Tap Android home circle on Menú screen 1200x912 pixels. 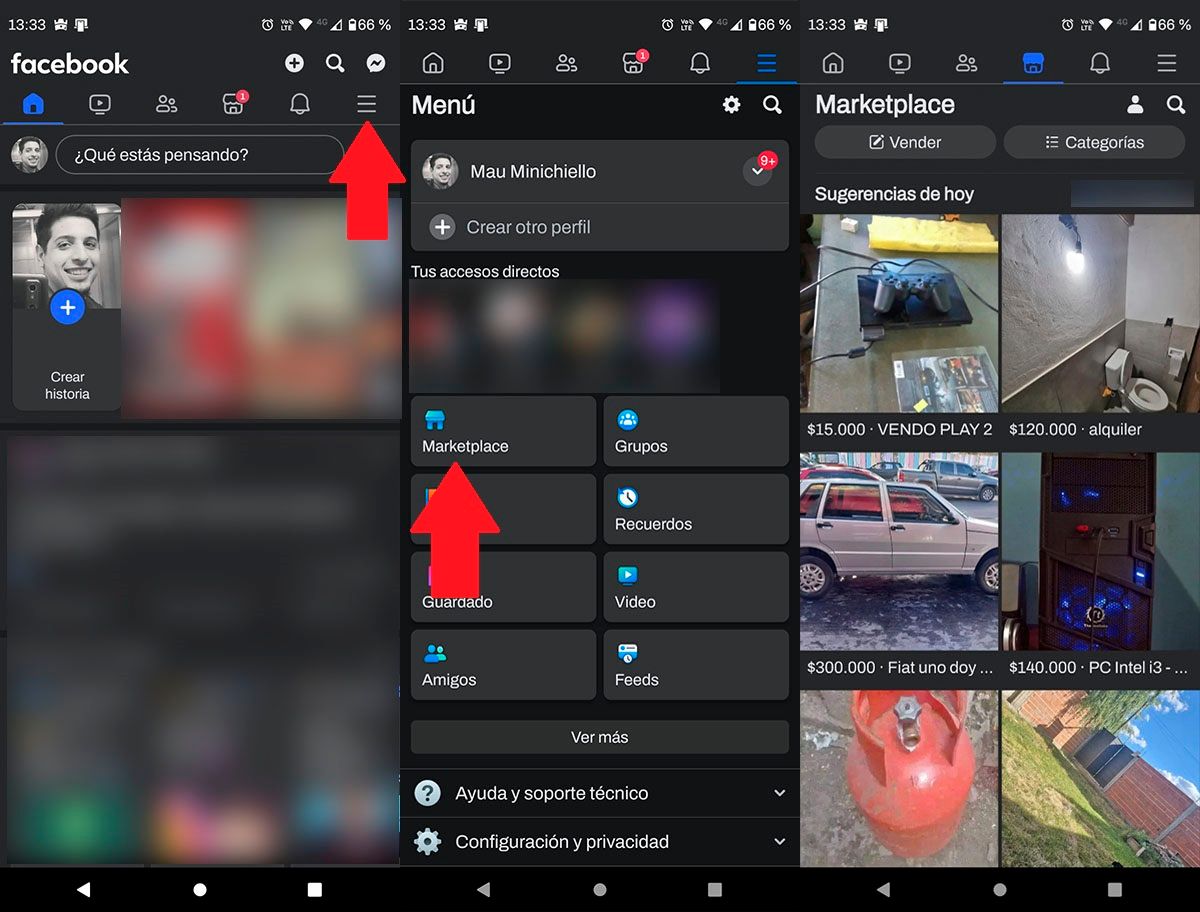tap(600, 889)
